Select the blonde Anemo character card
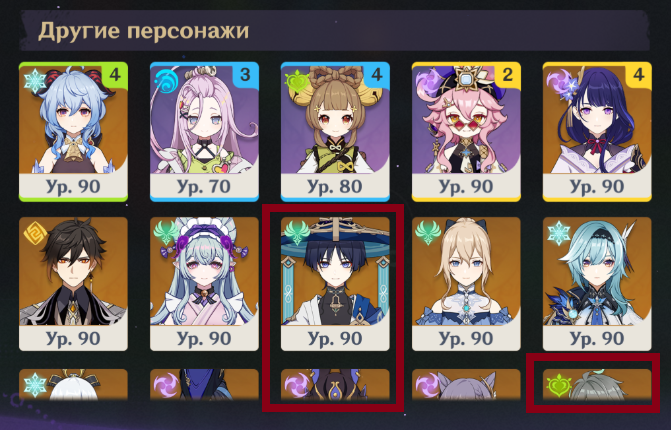 pyautogui.click(x=466, y=284)
